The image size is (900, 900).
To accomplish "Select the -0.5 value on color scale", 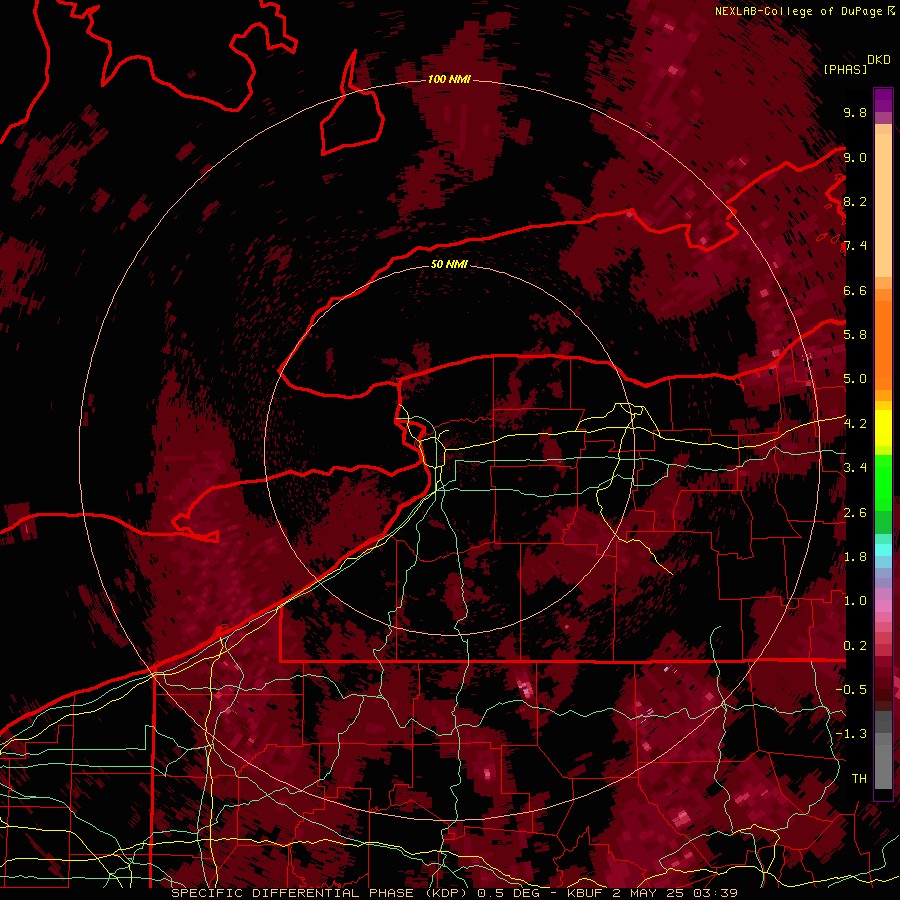I will coord(851,690).
